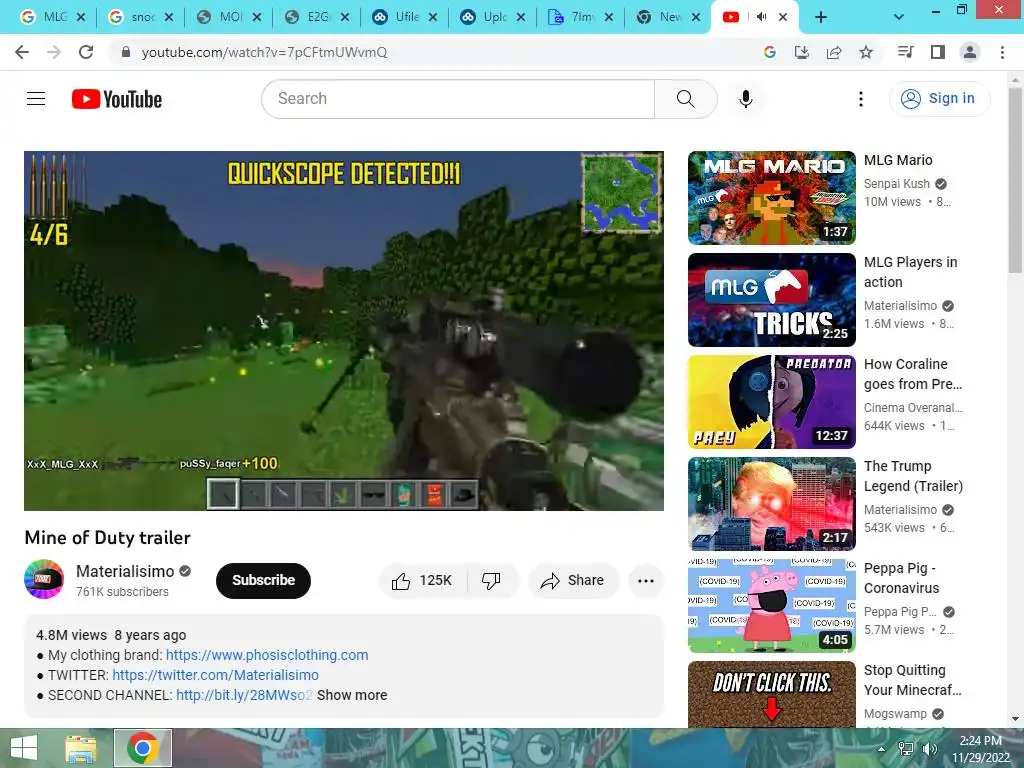Screen dimensions: 1024x768
Task: Subscribe to Materialisimo channel
Action: point(263,581)
